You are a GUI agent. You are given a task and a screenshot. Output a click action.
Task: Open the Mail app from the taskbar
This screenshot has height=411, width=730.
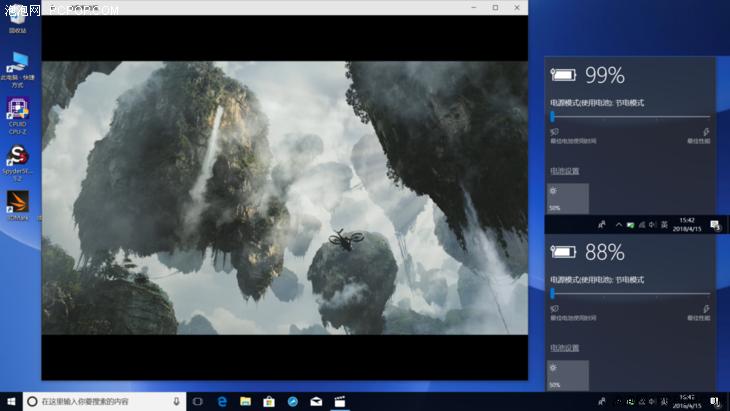(x=316, y=401)
